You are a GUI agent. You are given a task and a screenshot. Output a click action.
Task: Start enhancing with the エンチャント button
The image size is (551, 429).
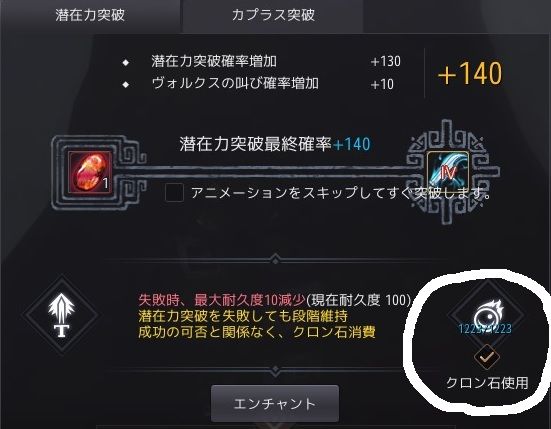point(275,403)
